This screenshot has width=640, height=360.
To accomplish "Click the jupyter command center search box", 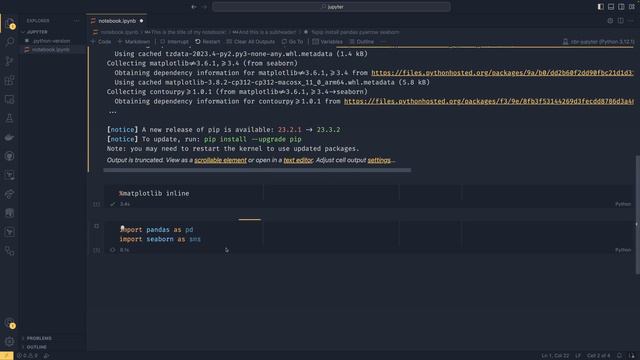I will tap(331, 7).
